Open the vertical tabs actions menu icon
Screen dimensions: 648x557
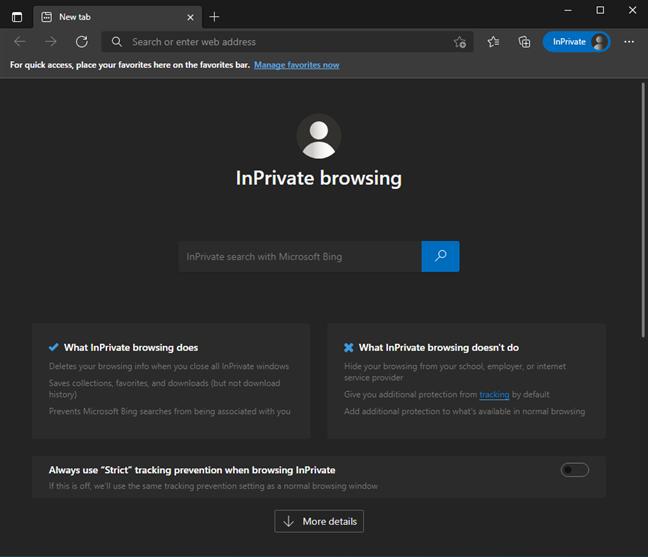pyautogui.click(x=17, y=17)
